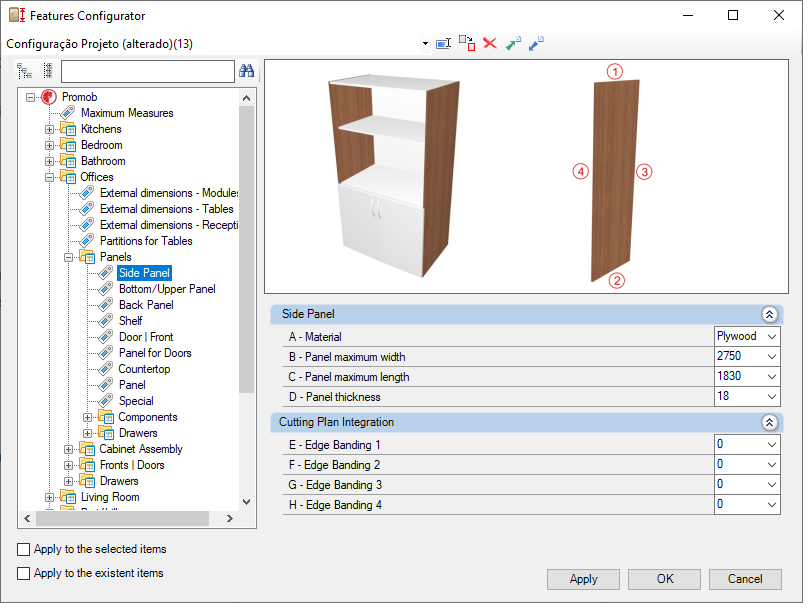Click the Panels folder icon
Screen dimensions: 812x613
pos(87,257)
